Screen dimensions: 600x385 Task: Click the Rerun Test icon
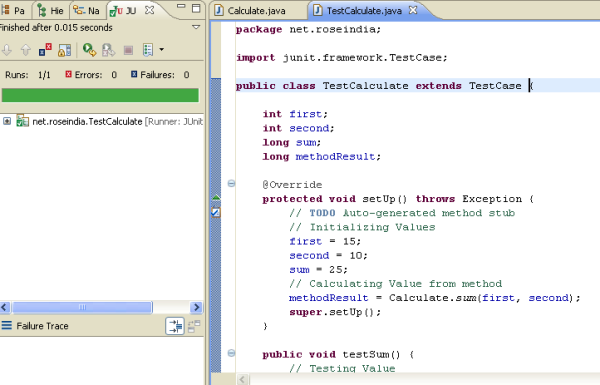pos(90,50)
